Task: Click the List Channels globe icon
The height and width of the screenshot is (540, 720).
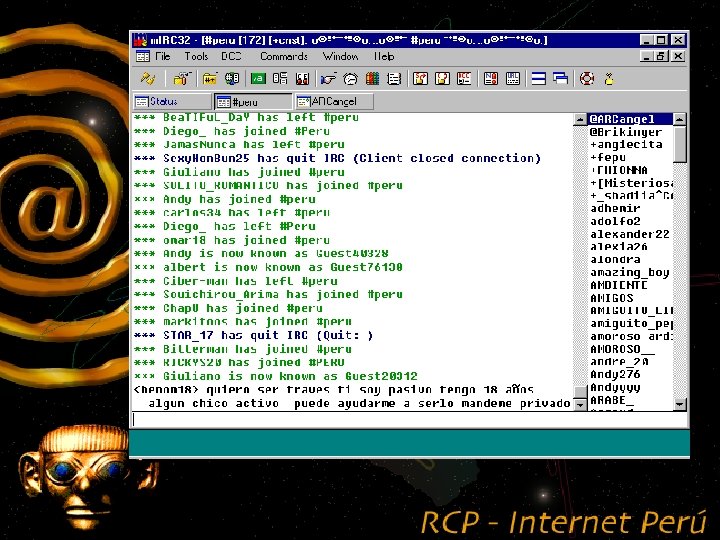Action: pos(232,79)
